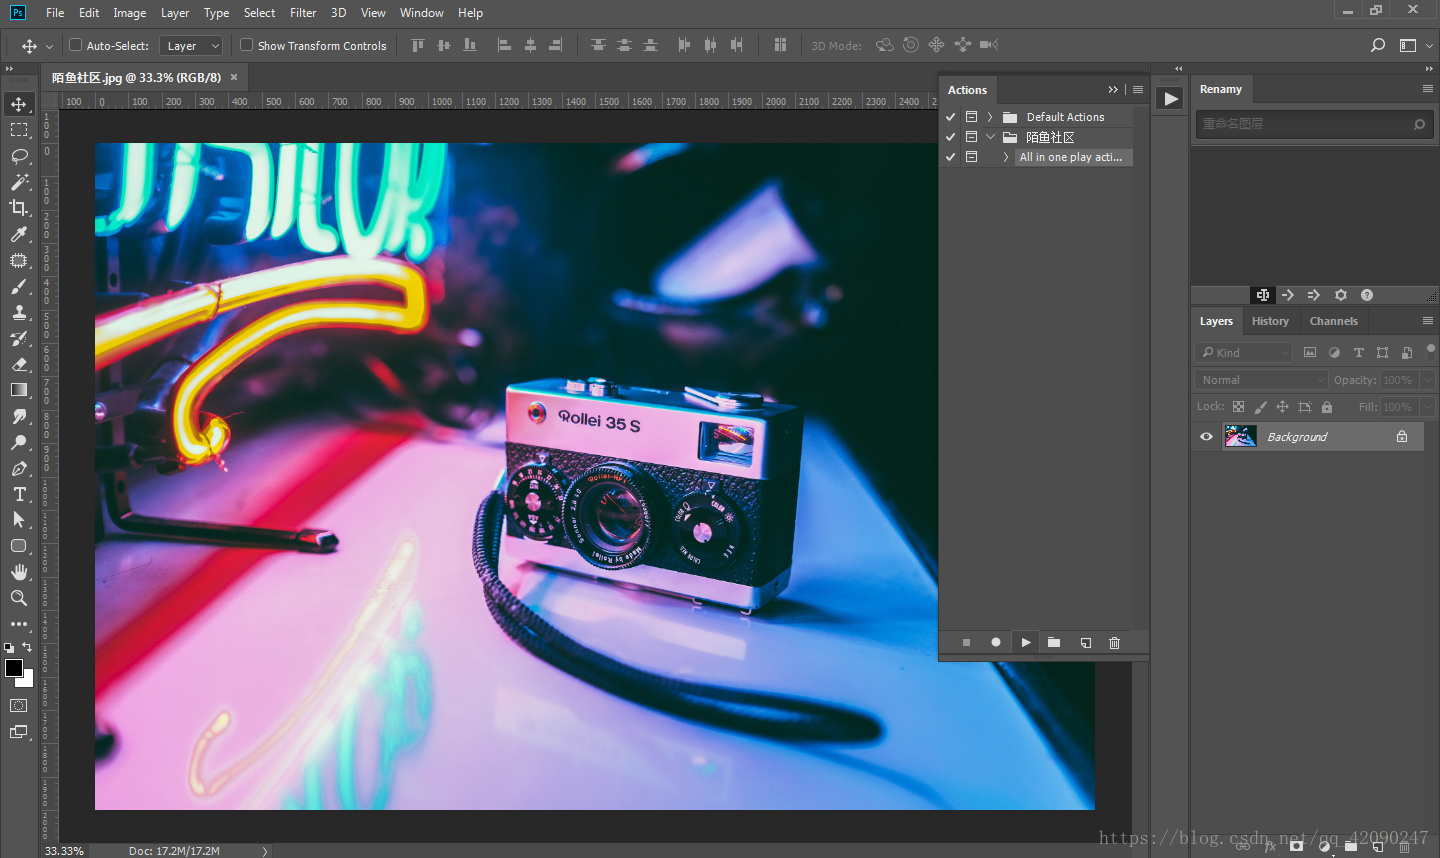Select the Eyedropper tool

tap(19, 234)
